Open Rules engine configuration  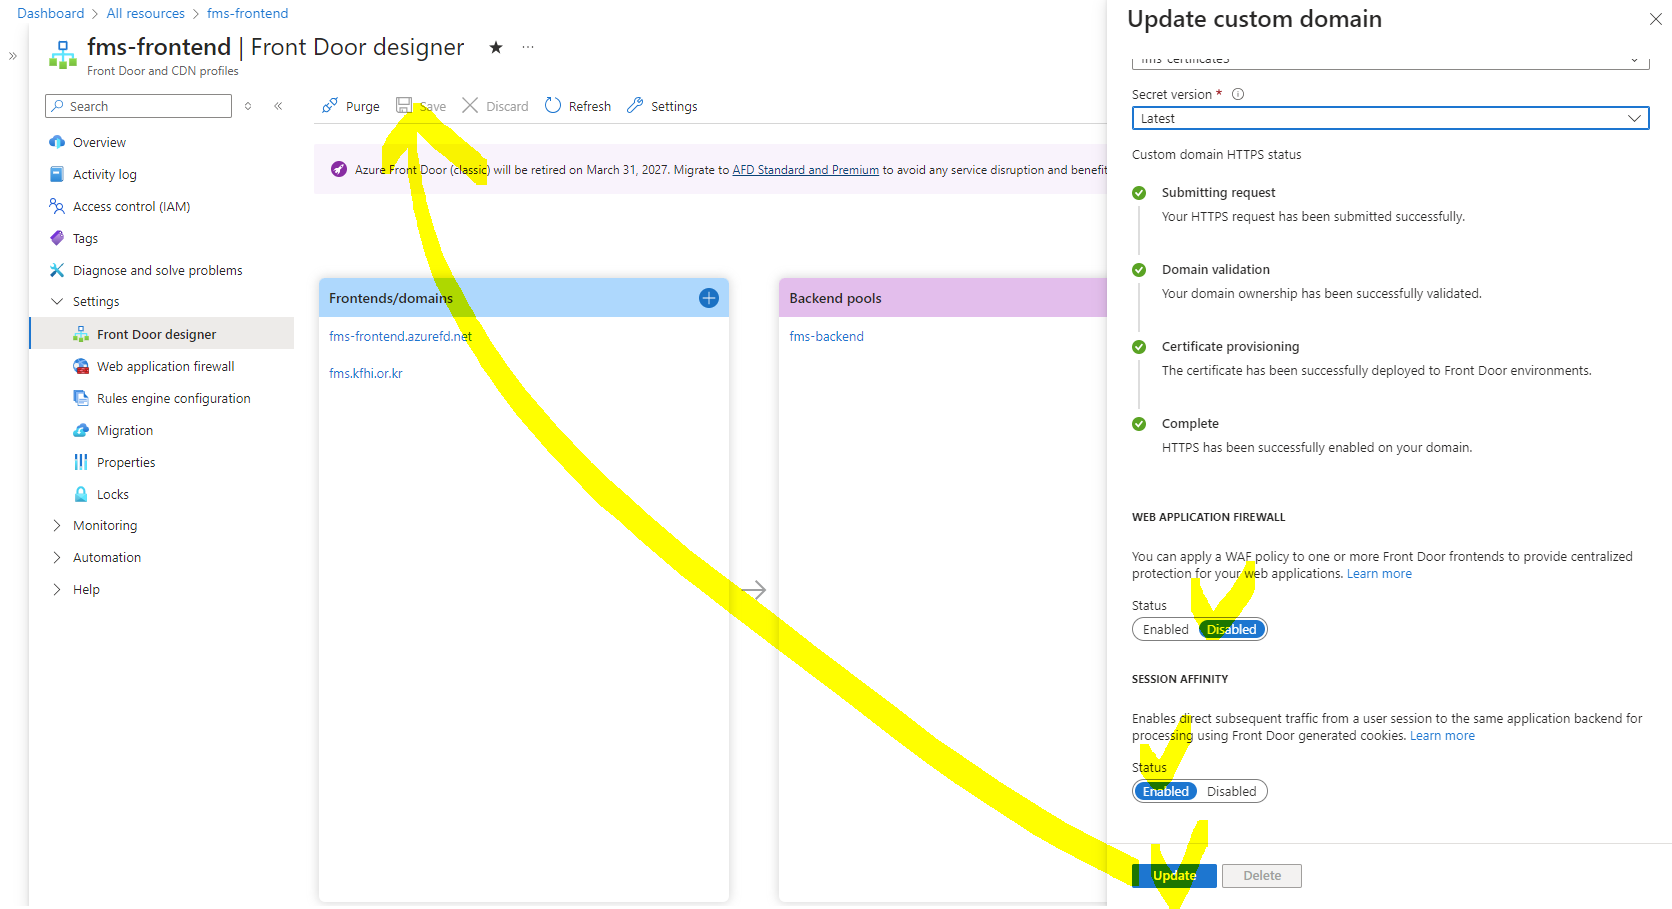(x=173, y=399)
